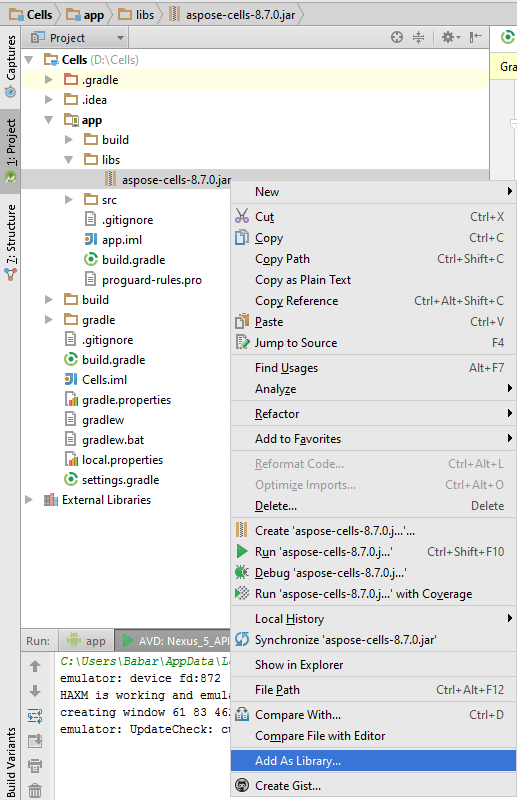Collapse the Cells root project node

(x=29, y=60)
